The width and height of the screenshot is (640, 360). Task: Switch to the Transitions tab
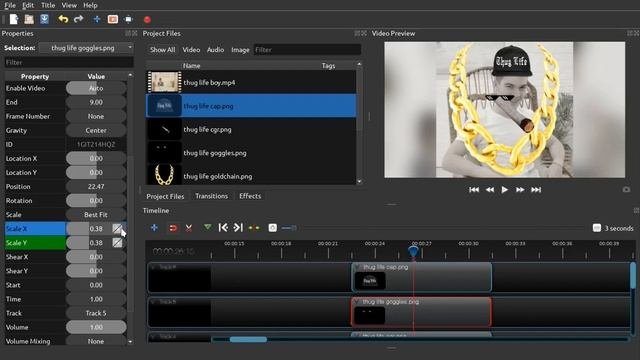(x=211, y=196)
